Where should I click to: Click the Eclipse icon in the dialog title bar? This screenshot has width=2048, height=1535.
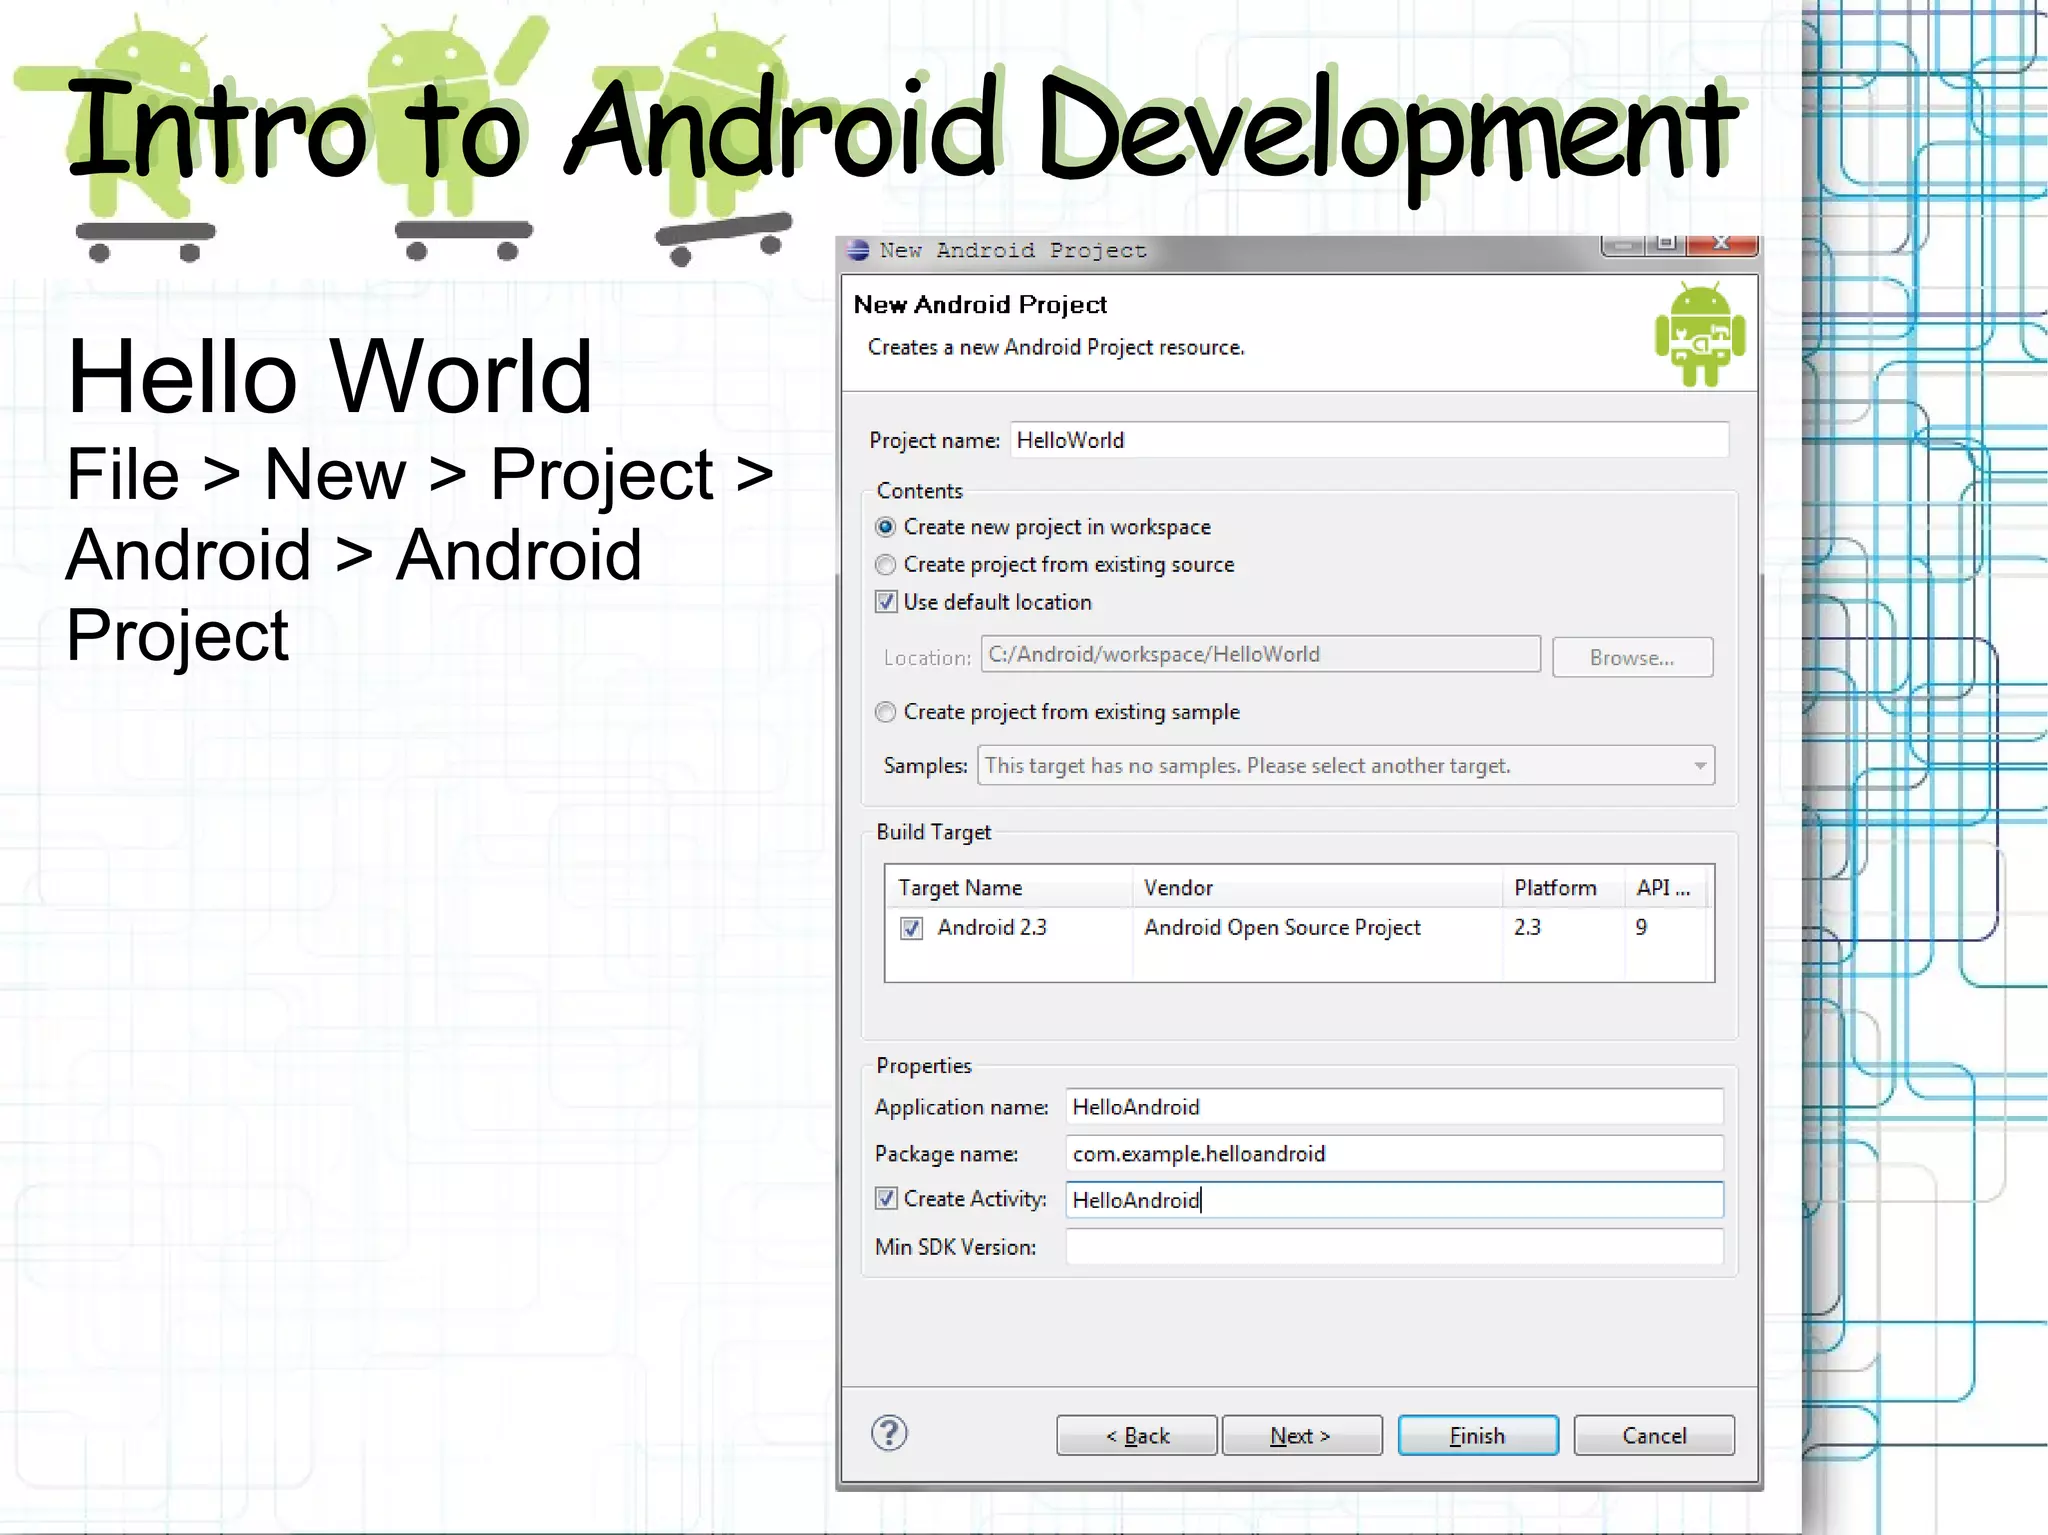[x=858, y=249]
